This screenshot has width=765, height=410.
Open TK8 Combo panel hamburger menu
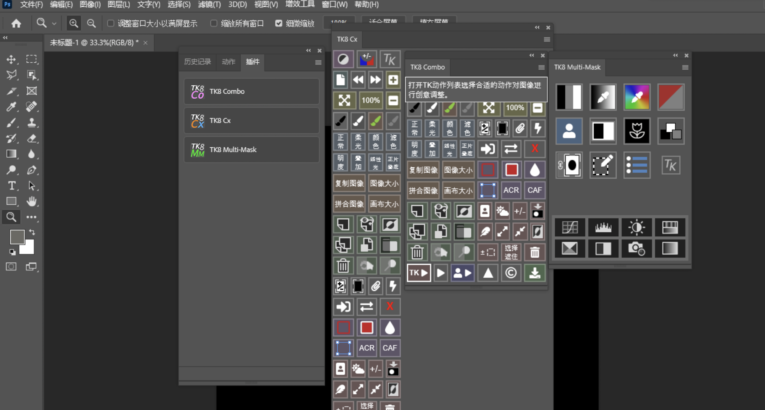coord(541,67)
